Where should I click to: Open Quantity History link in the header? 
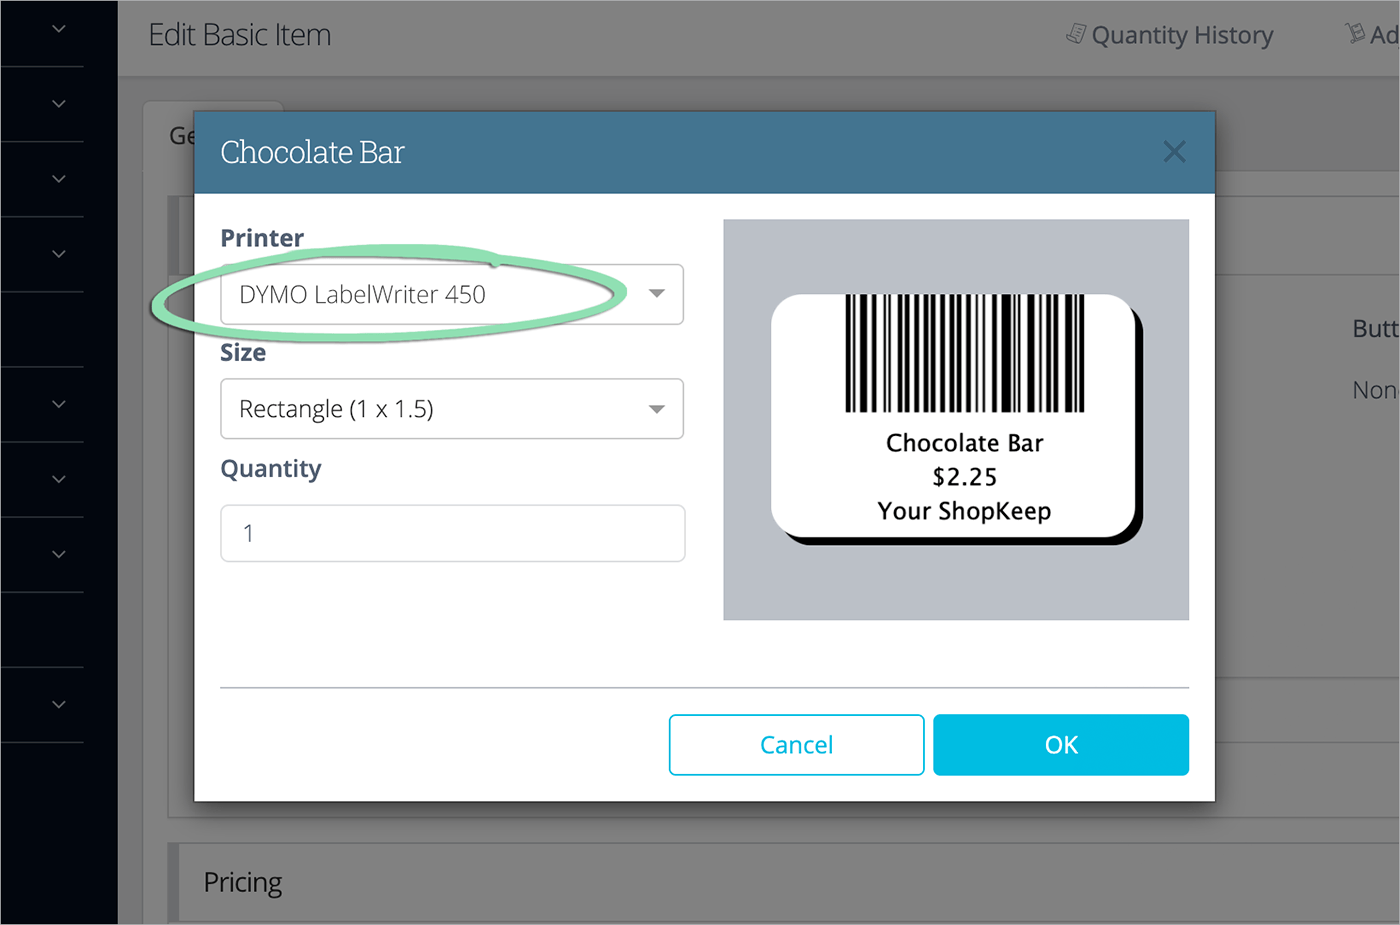[1170, 35]
